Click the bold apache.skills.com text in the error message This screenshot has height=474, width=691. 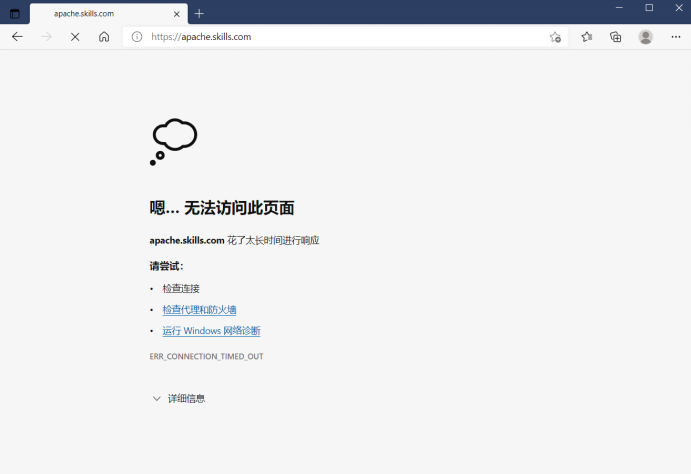(187, 241)
